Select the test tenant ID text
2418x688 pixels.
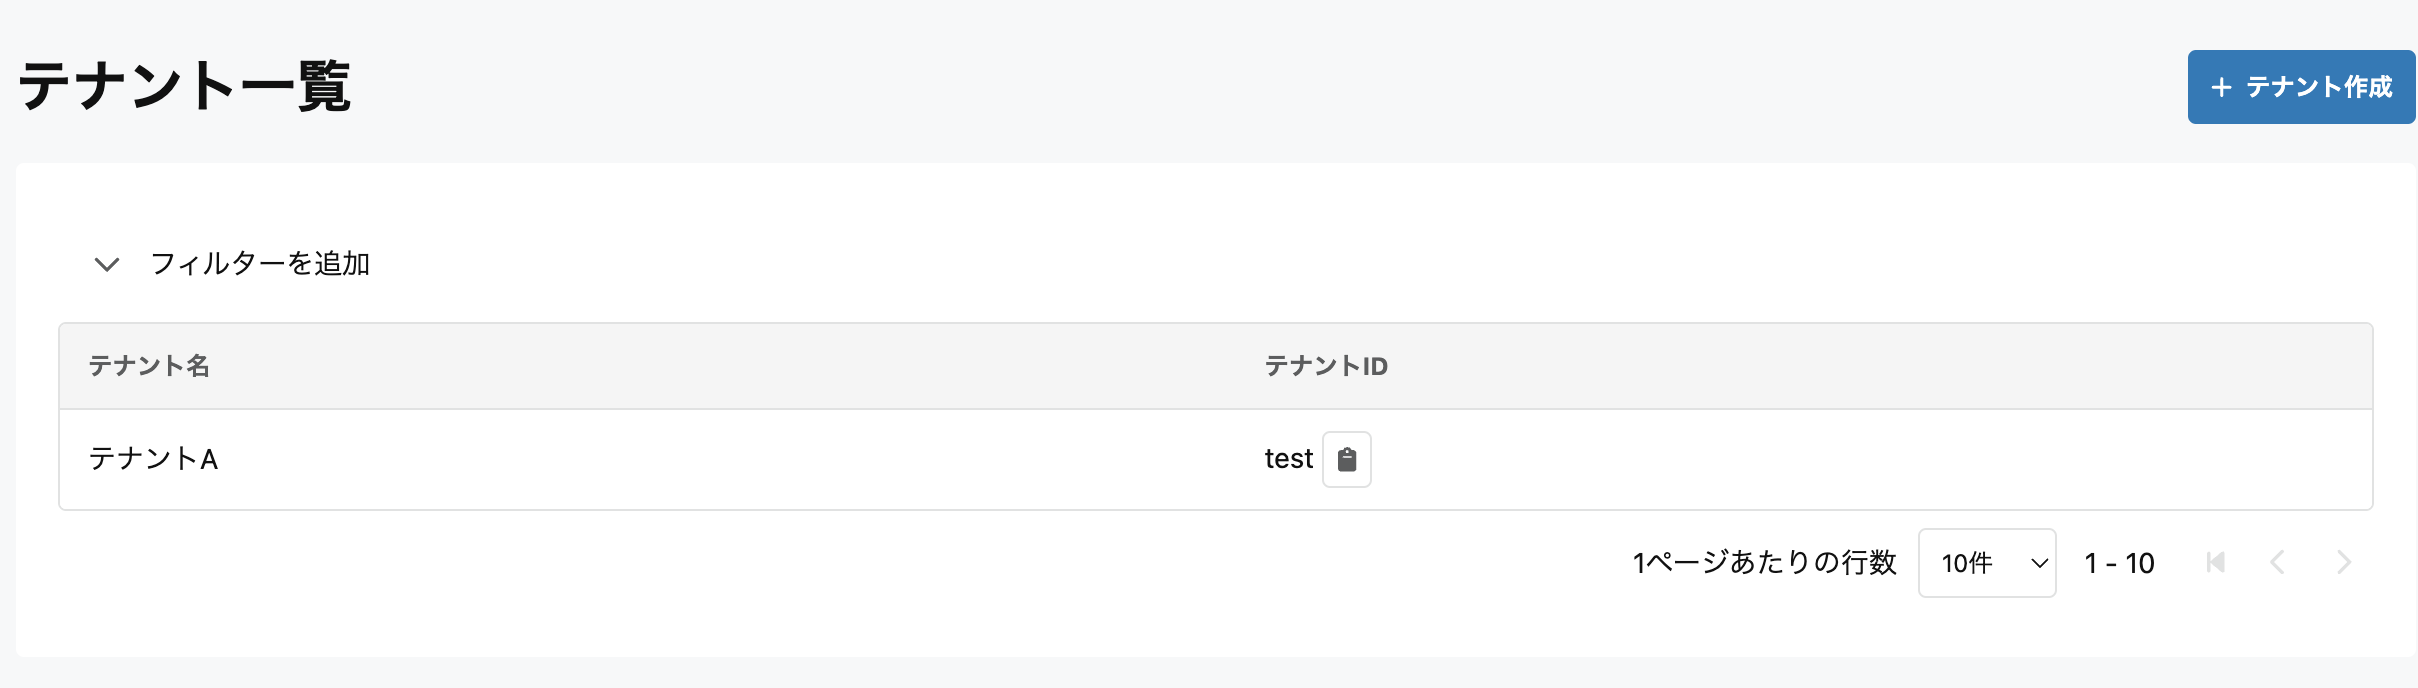(1286, 459)
